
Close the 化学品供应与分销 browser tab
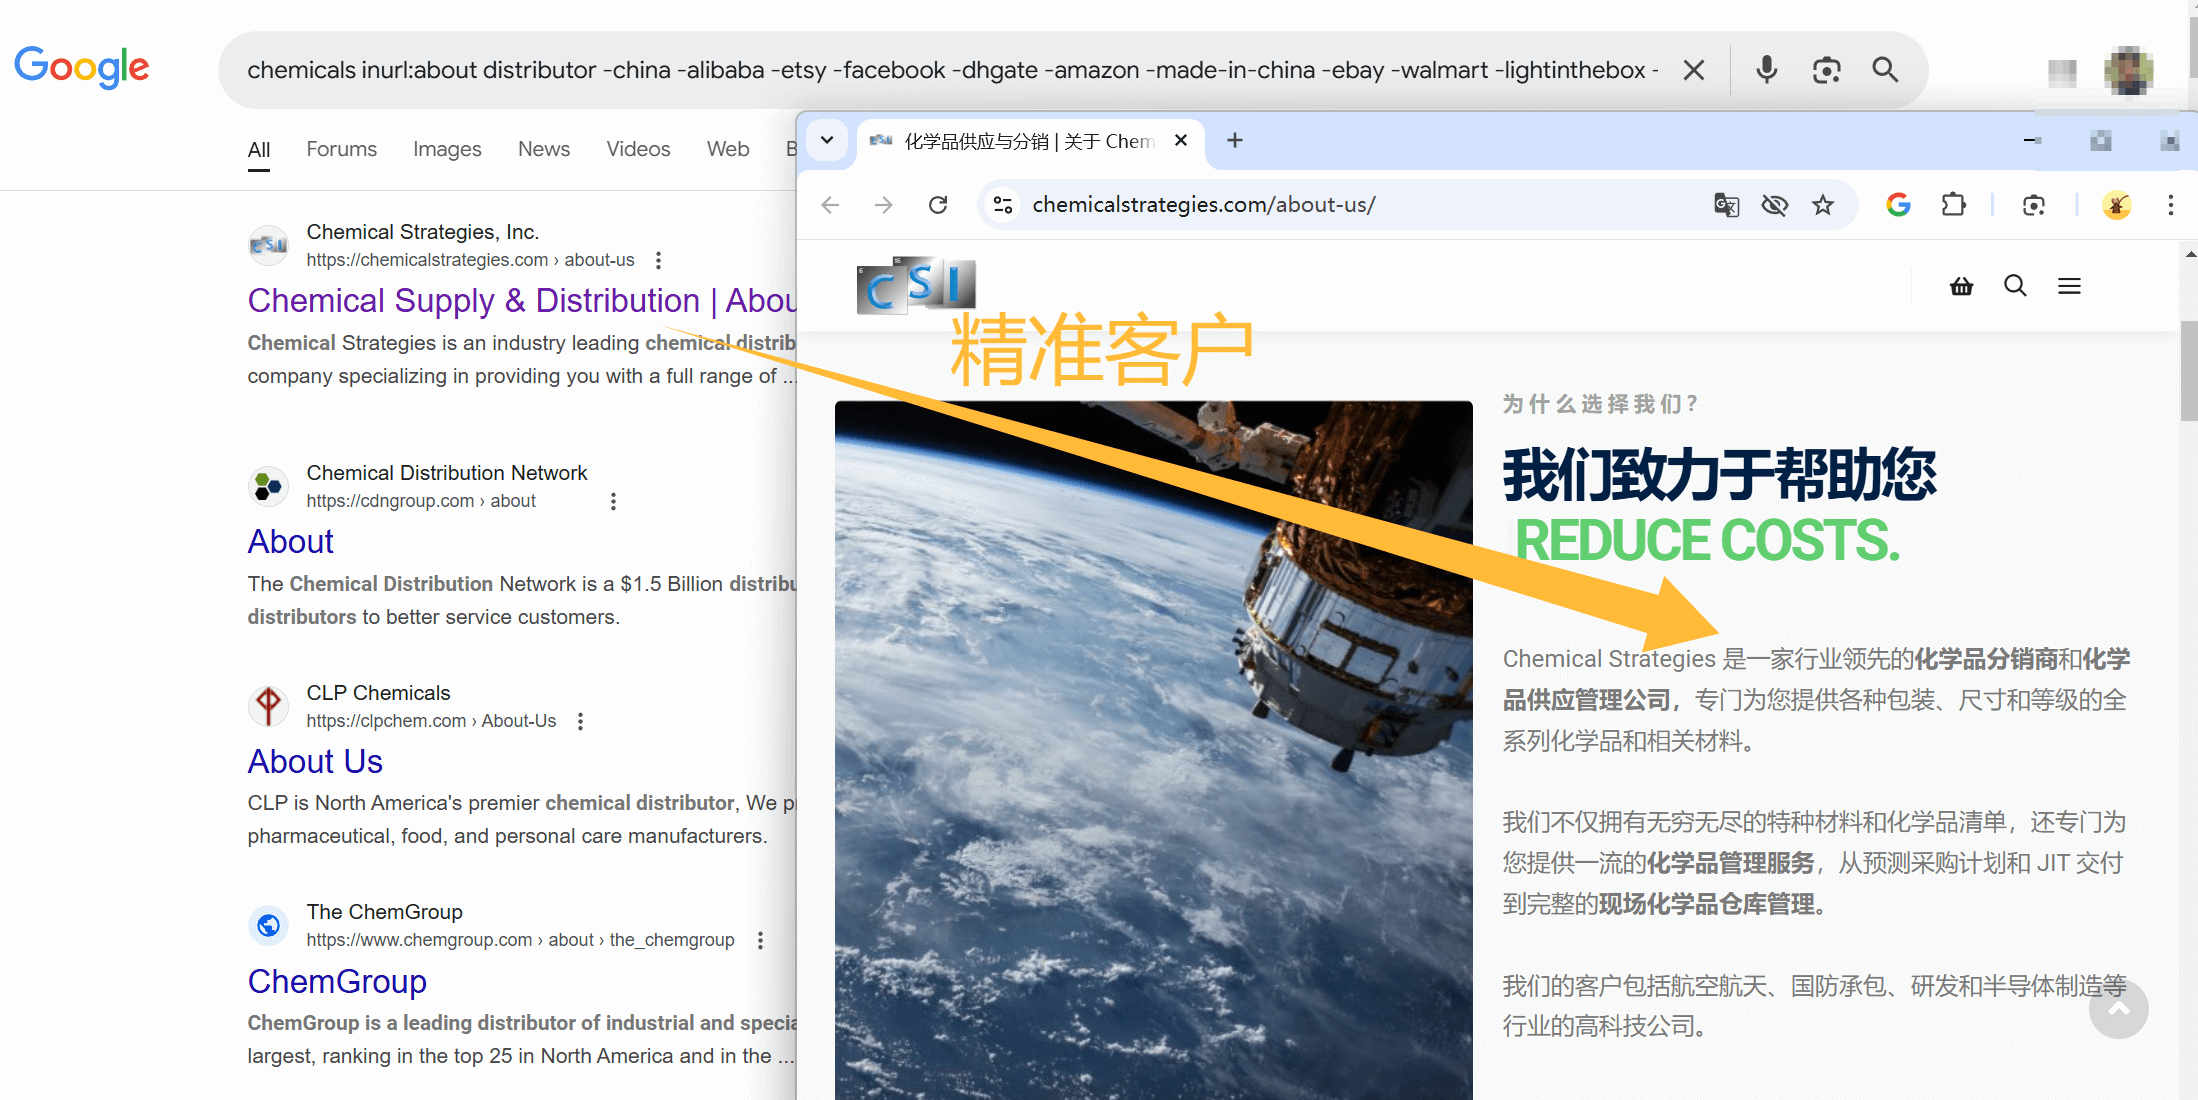coord(1181,140)
